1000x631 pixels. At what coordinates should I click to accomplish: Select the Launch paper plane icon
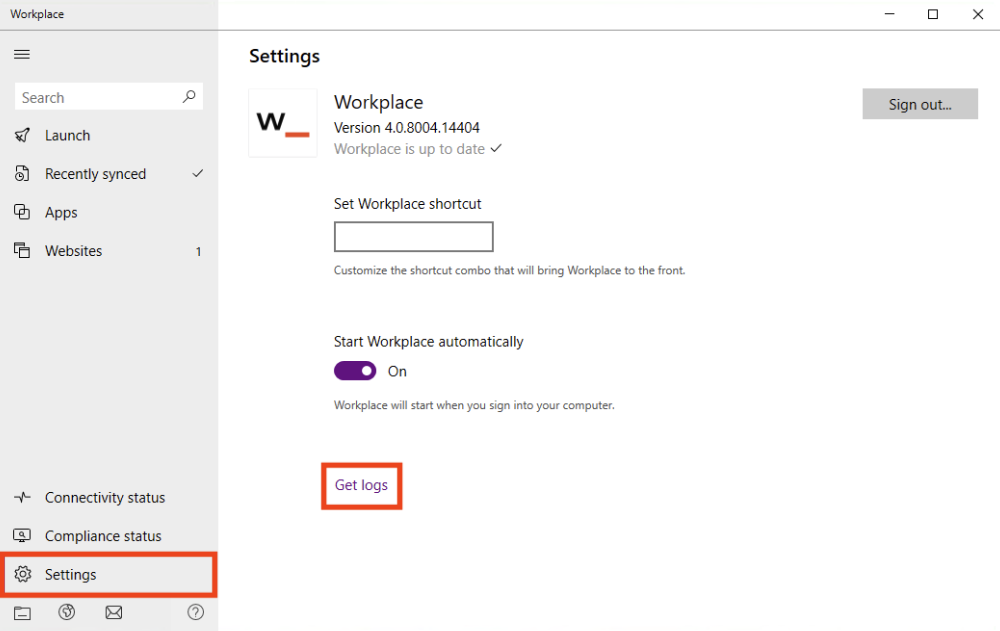22,135
